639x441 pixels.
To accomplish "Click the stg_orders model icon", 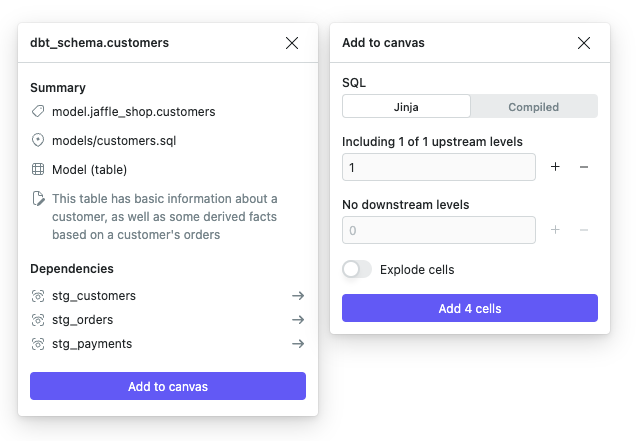I will (x=38, y=320).
